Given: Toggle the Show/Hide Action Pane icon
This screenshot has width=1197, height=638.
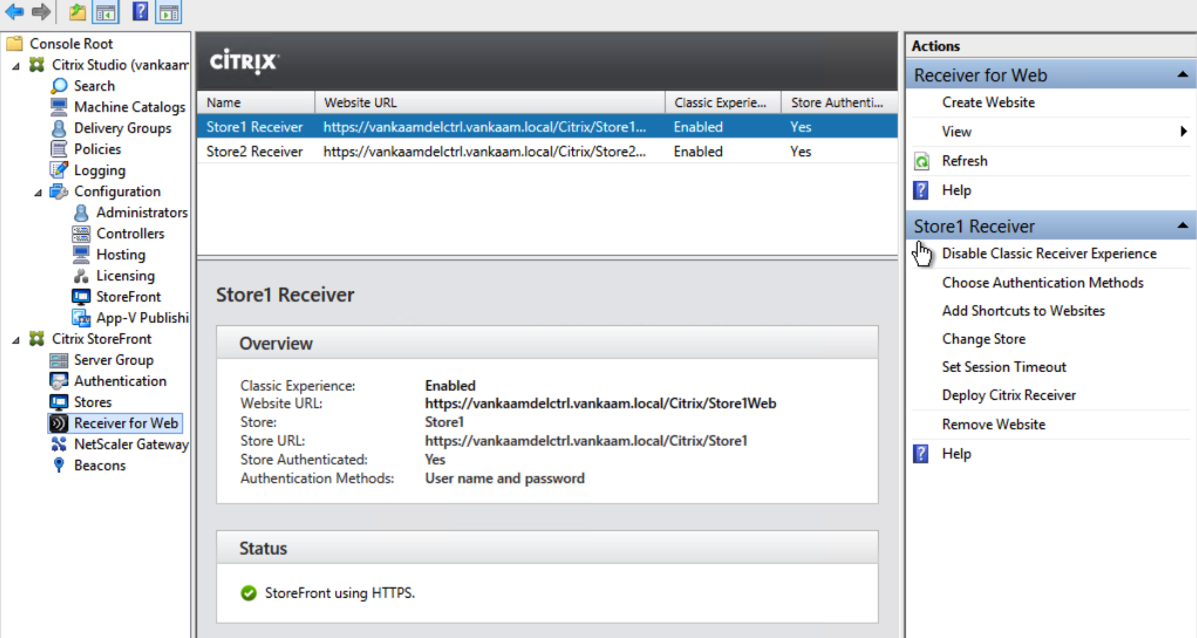Looking at the screenshot, I should [x=169, y=11].
